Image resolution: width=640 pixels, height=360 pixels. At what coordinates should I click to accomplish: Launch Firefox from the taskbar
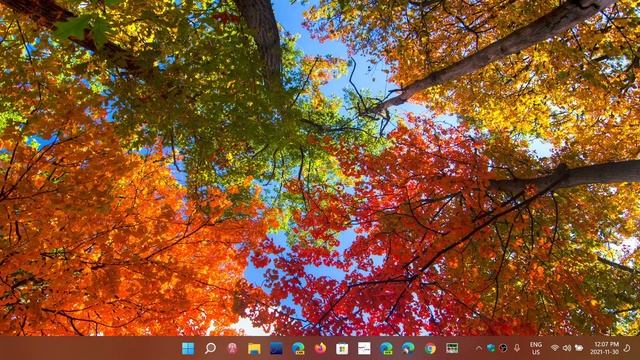(320, 348)
